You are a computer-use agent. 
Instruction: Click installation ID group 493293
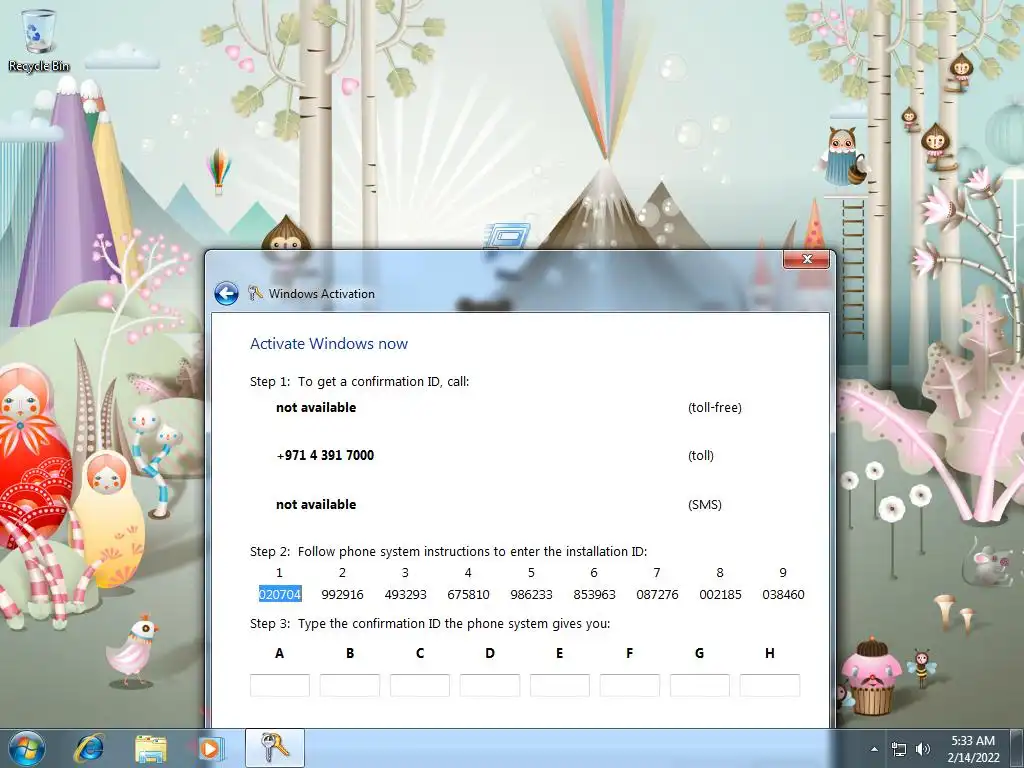(406, 594)
